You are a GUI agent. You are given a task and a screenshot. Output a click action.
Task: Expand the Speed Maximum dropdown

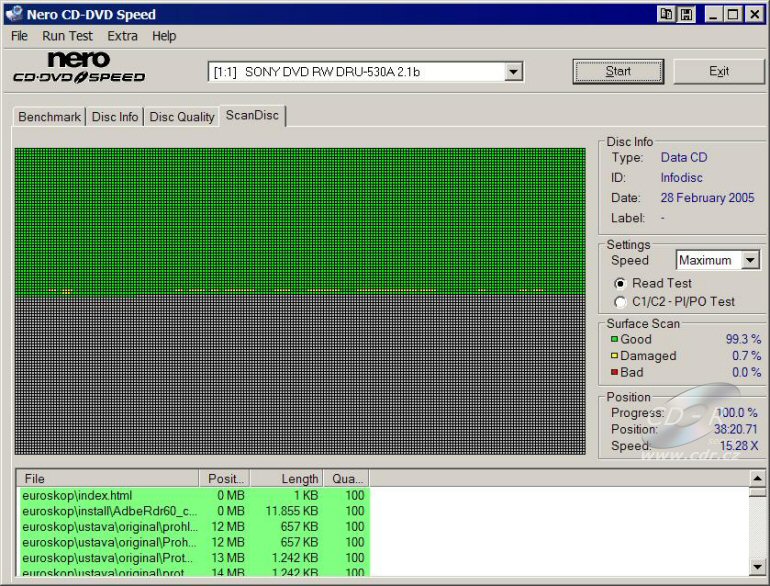(x=750, y=260)
